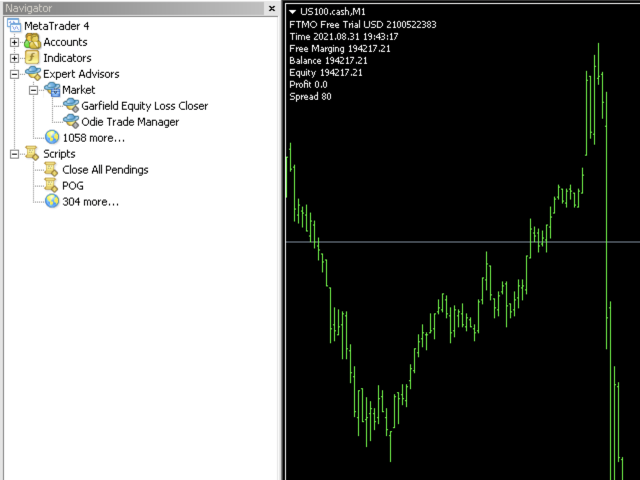Click the Expert Advisors group icon
640x480 pixels.
32,74
